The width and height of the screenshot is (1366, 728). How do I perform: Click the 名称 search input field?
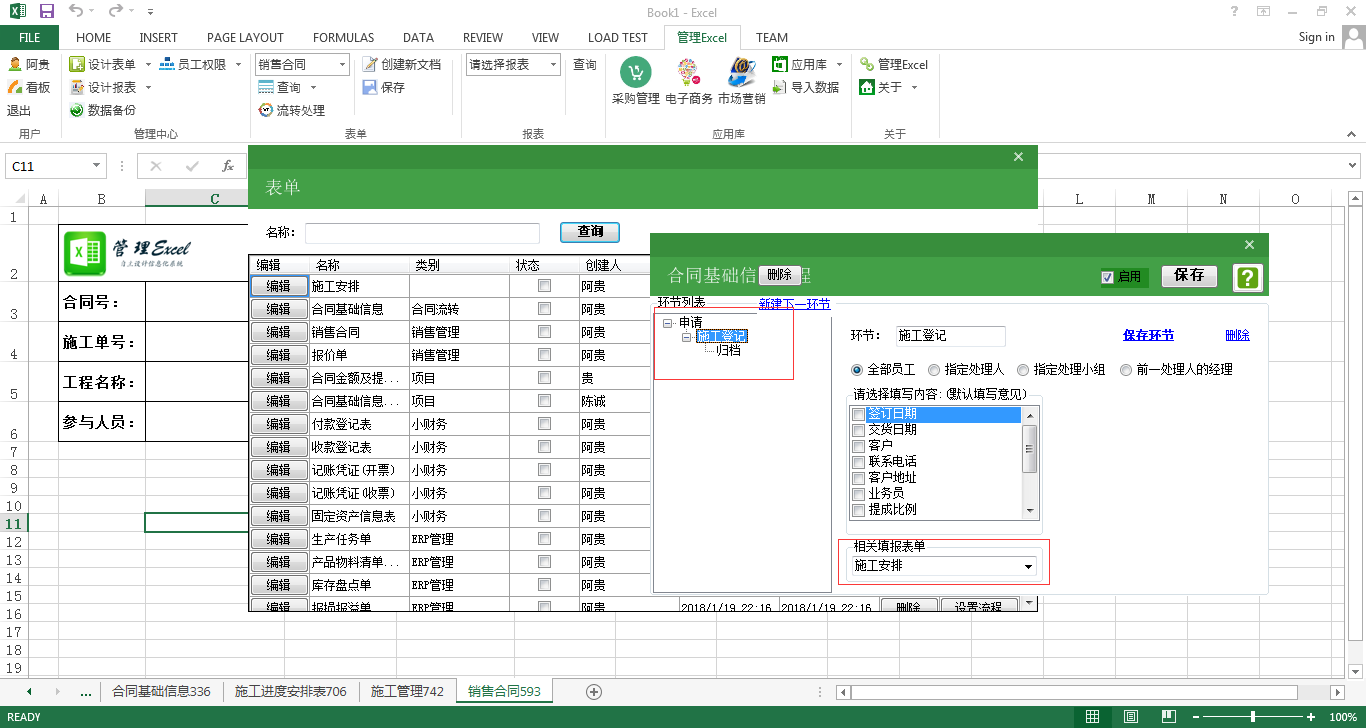click(x=422, y=233)
